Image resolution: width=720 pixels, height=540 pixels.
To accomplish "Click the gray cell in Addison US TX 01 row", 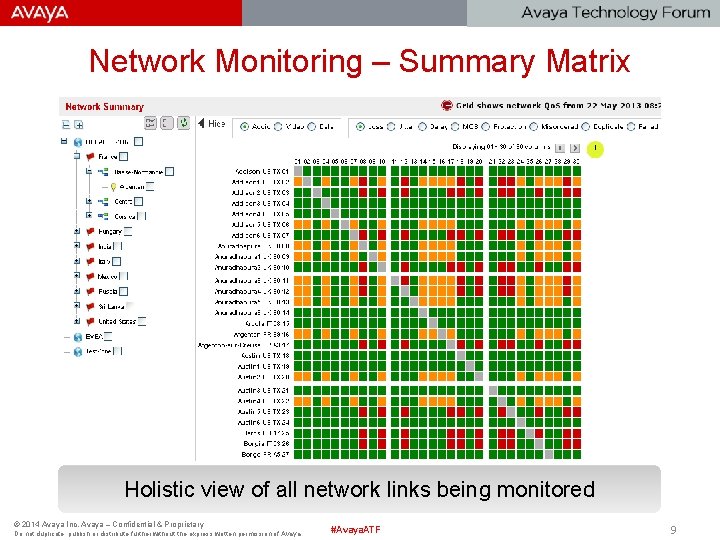I will (x=298, y=171).
